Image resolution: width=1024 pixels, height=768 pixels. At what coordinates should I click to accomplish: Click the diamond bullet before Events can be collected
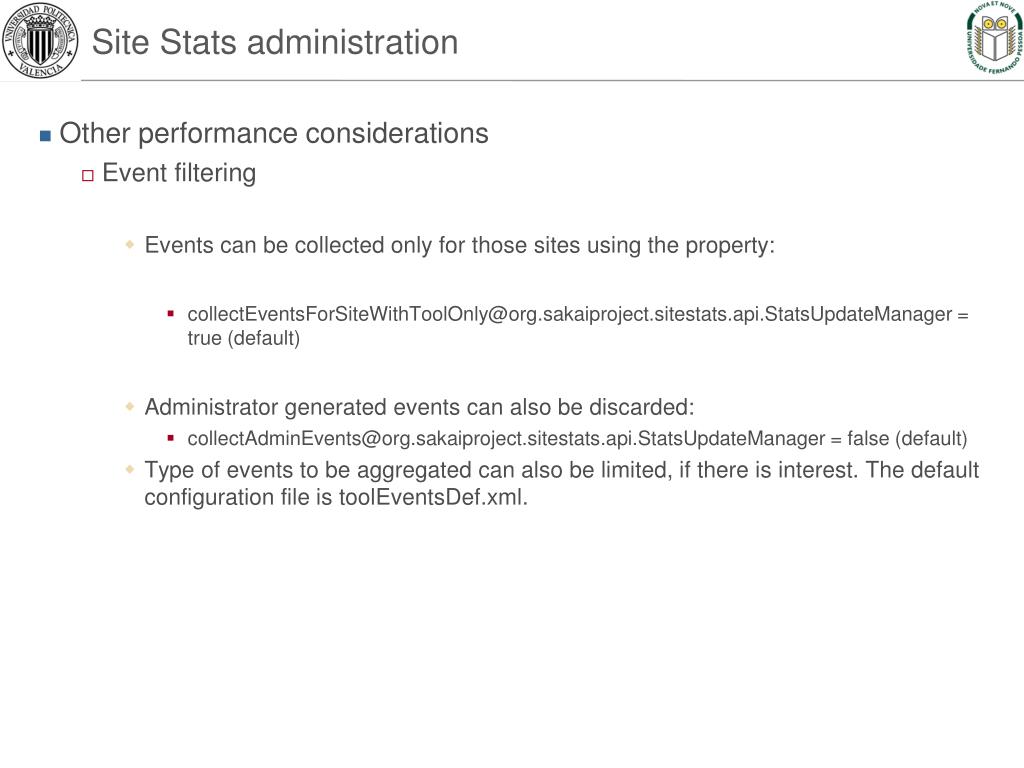click(130, 244)
